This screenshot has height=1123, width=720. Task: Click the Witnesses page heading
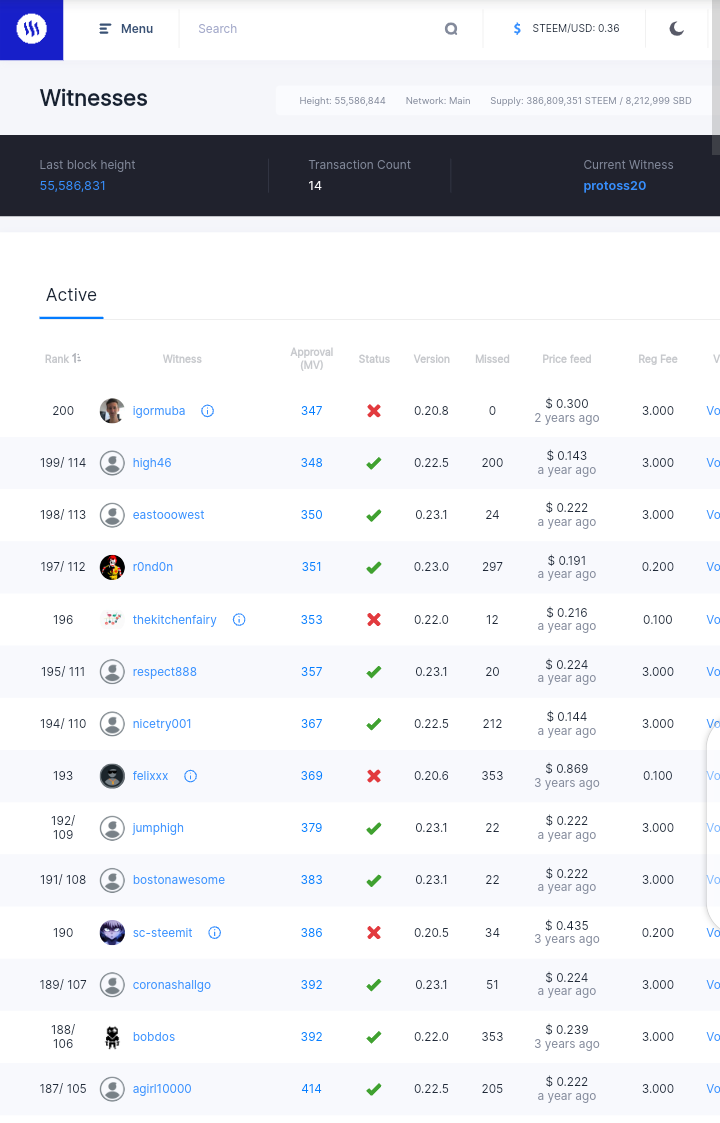(x=94, y=98)
